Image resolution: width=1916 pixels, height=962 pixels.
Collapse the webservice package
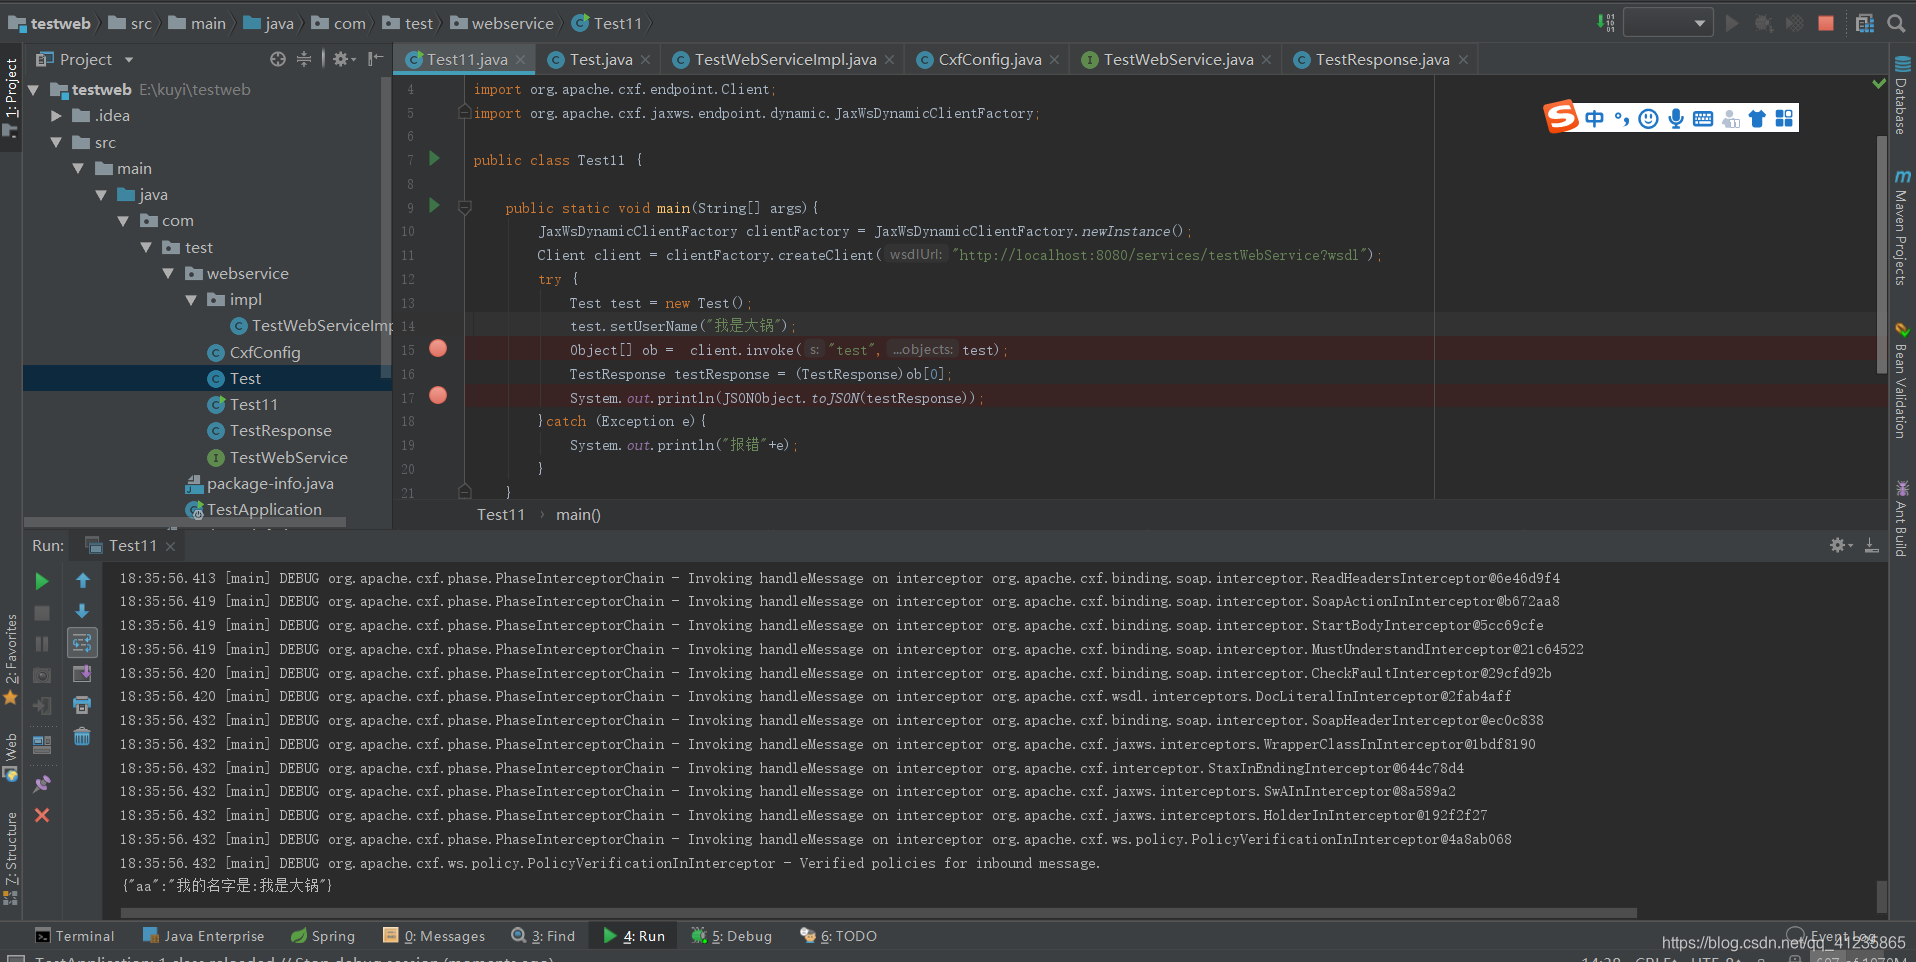168,274
